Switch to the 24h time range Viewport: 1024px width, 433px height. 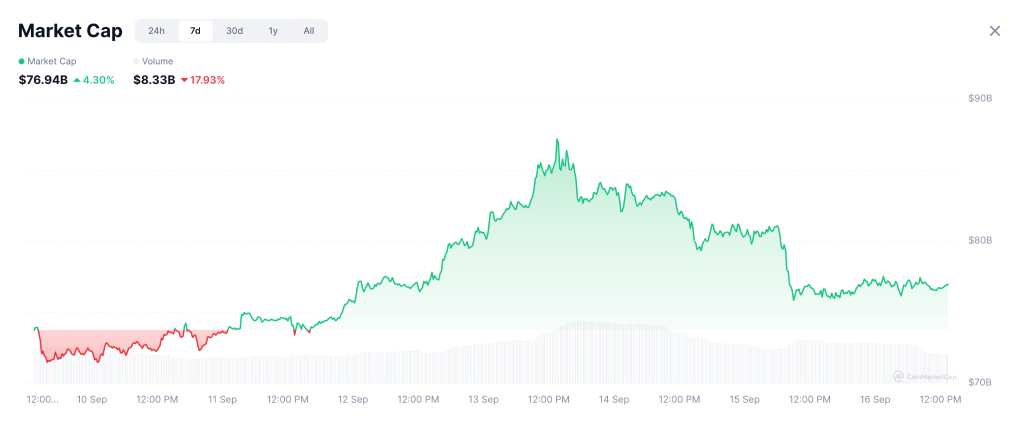coord(157,31)
